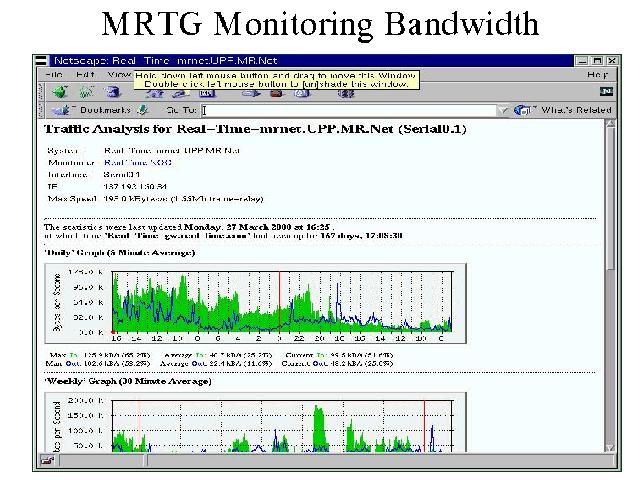640x480 pixels.
Task: Maximize the Netscape window
Action: [597, 61]
